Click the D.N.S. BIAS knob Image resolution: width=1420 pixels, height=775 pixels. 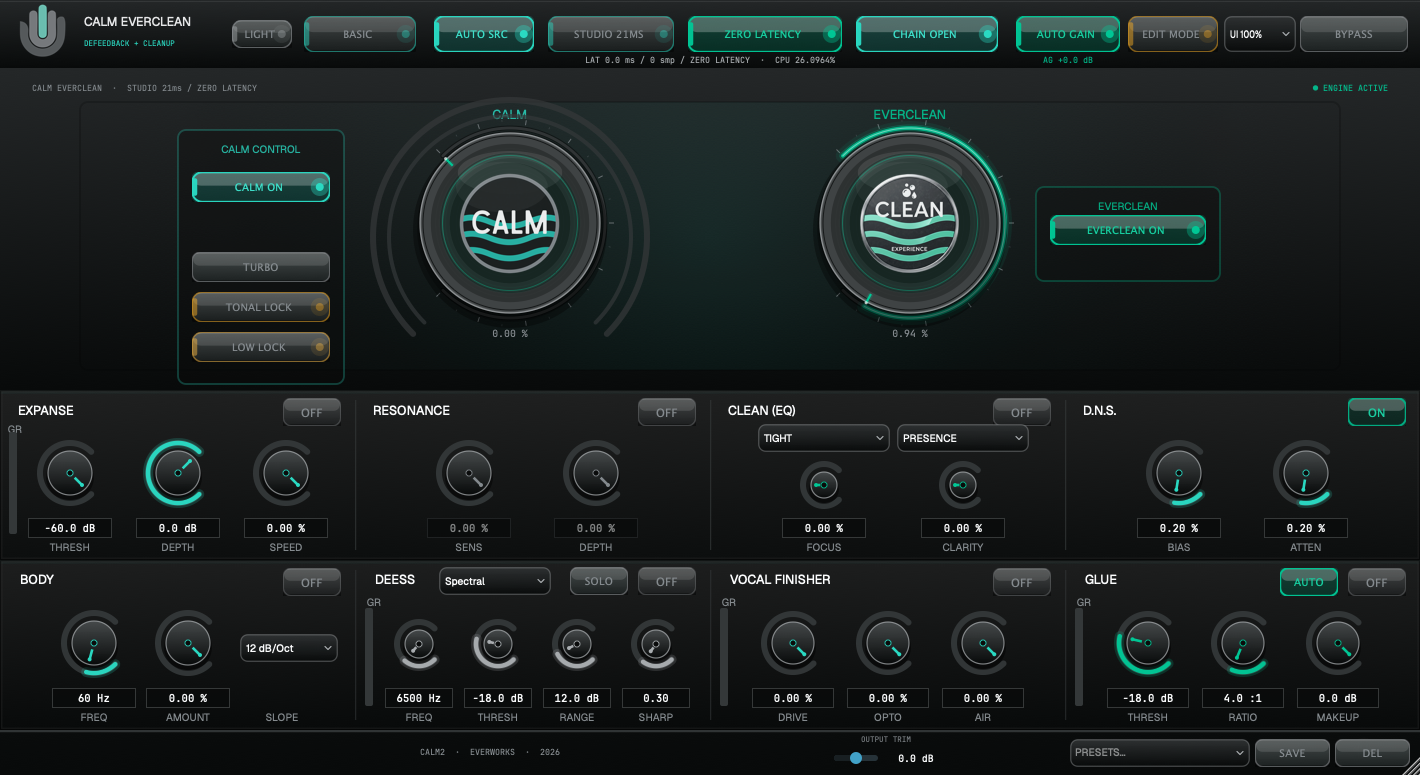[x=1178, y=474]
